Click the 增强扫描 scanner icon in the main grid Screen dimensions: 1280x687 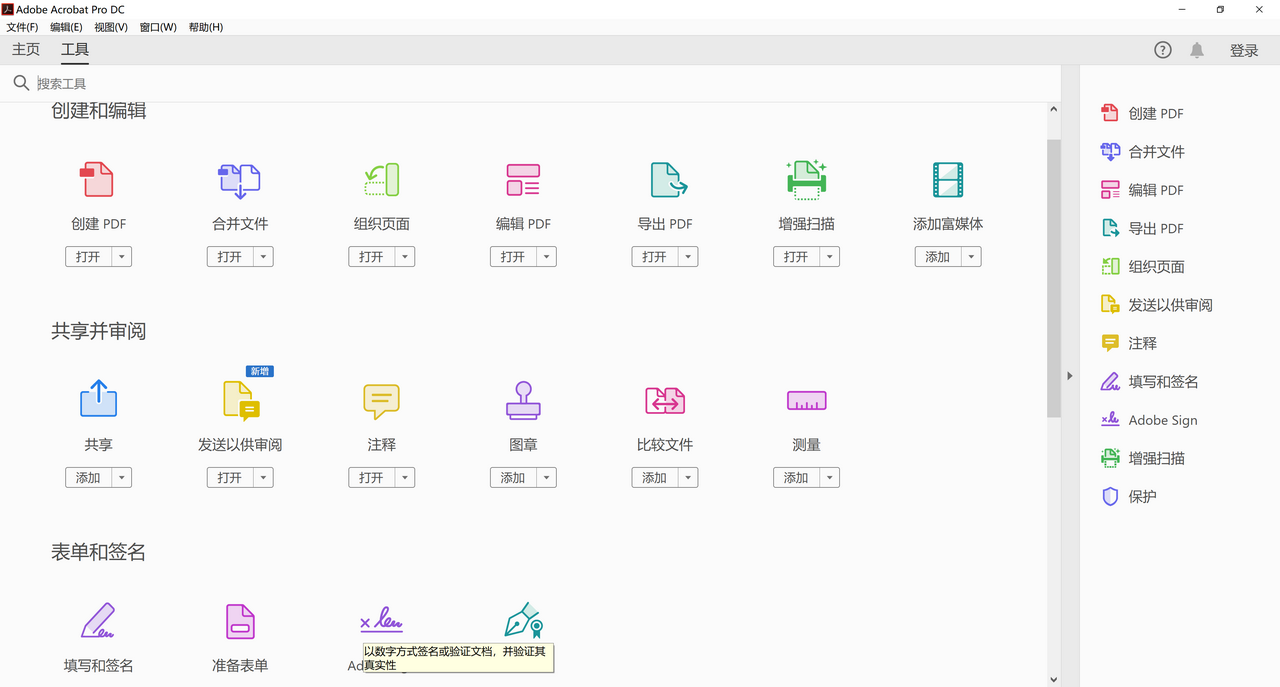[x=806, y=178]
